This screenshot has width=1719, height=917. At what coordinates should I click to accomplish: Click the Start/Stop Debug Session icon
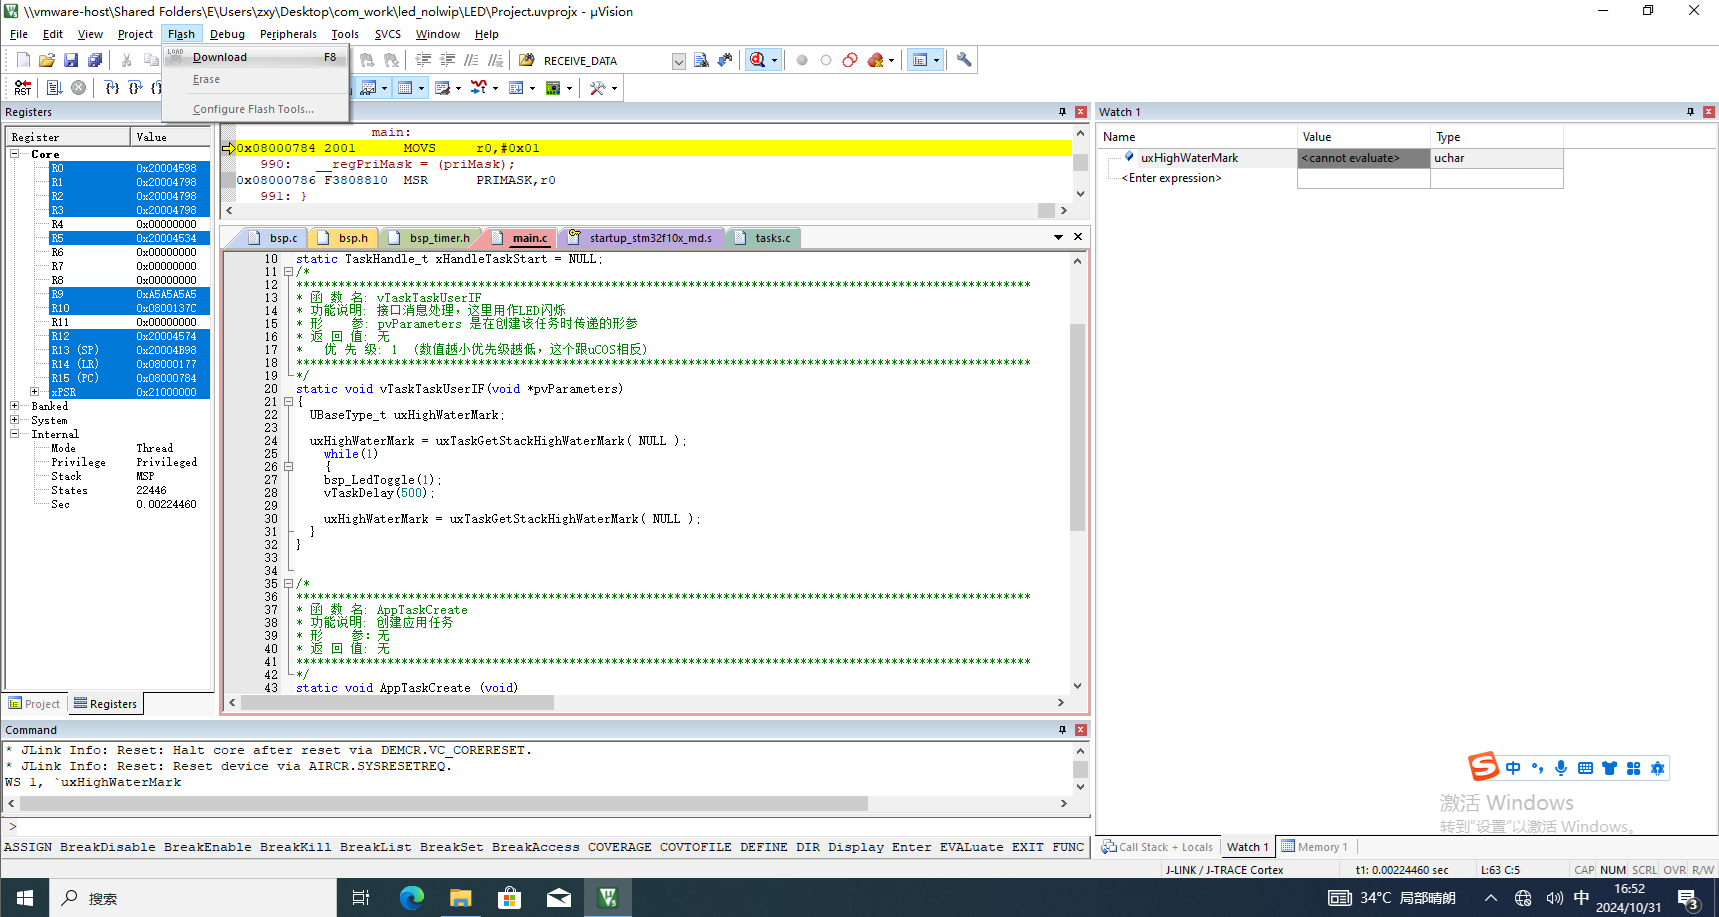757,60
